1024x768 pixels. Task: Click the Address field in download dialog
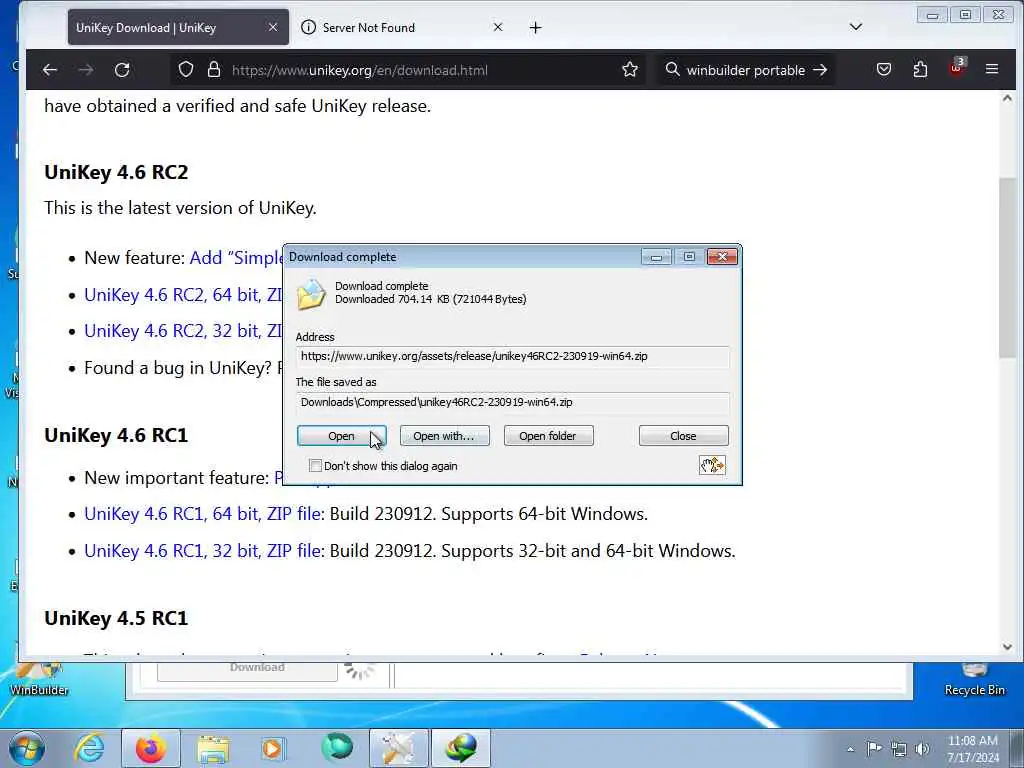[x=513, y=357]
